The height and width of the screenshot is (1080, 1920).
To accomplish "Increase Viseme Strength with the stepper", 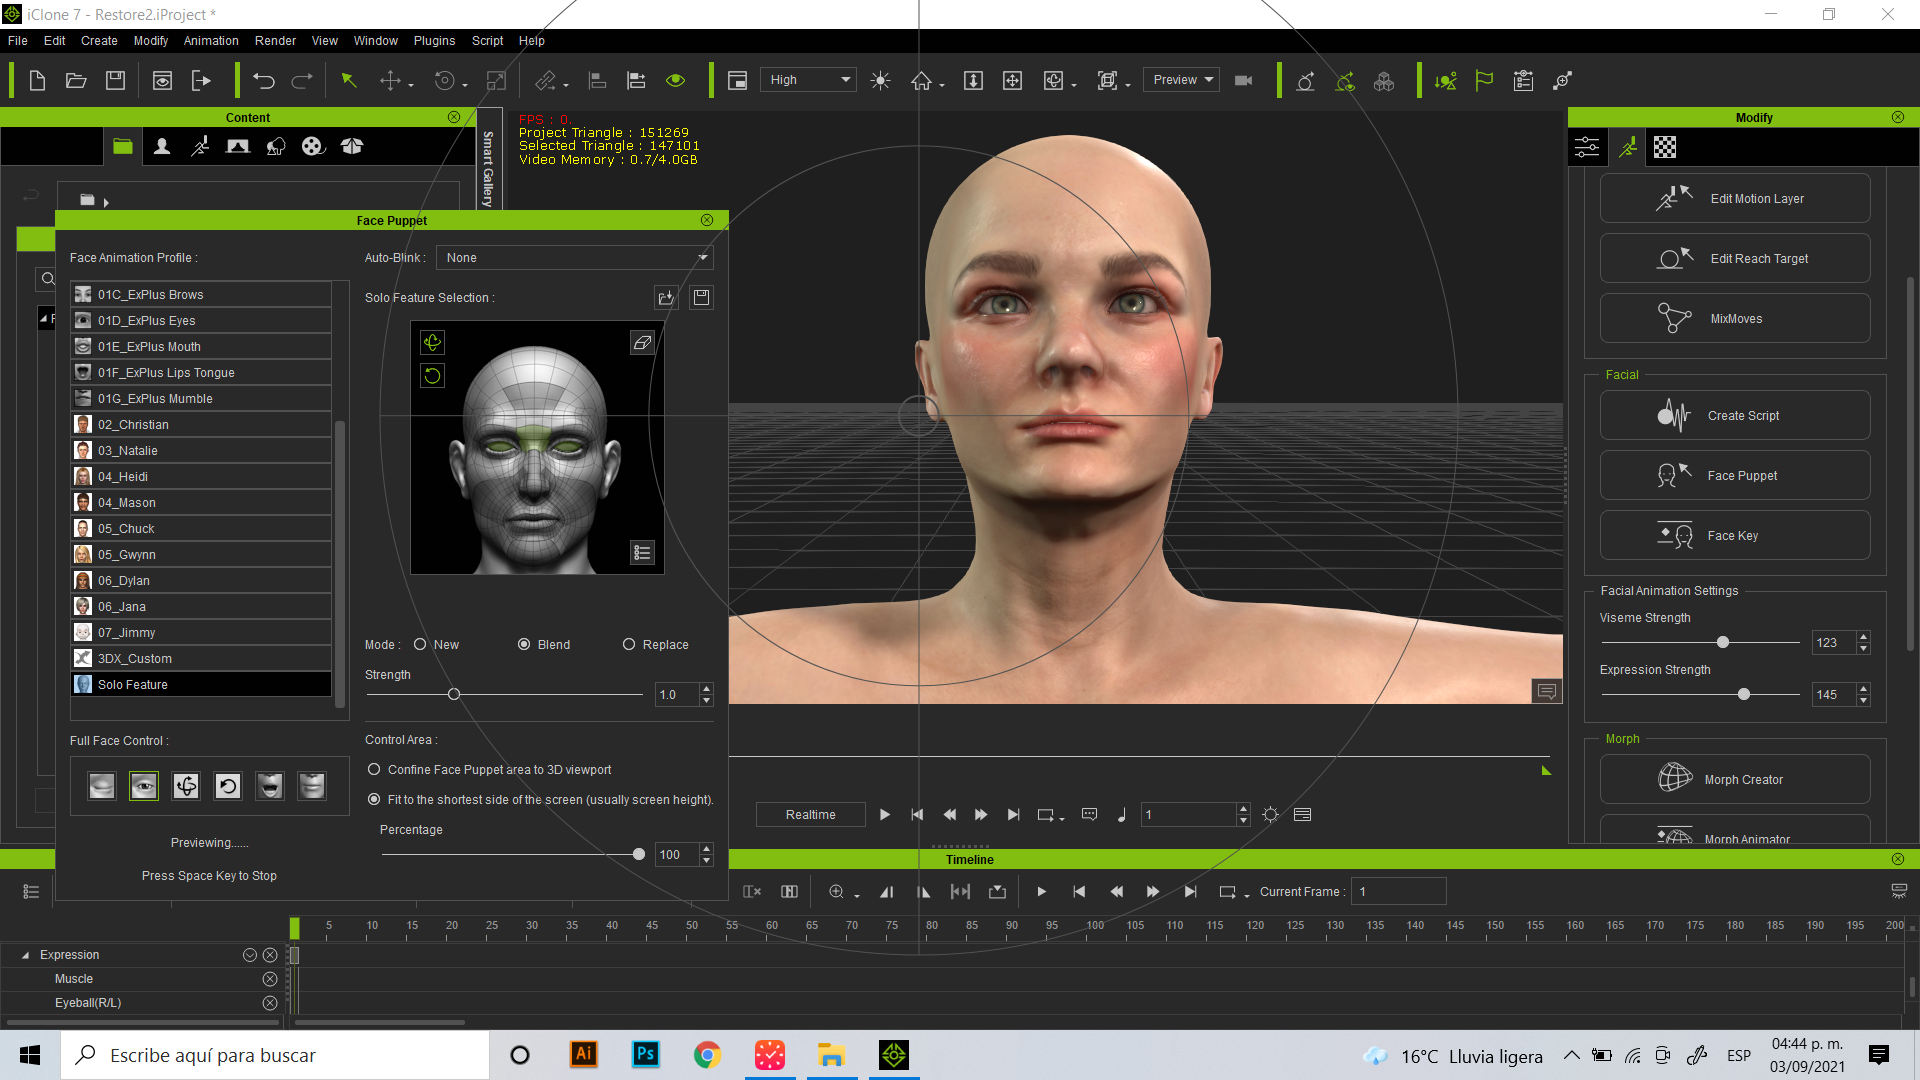I will click(1863, 637).
